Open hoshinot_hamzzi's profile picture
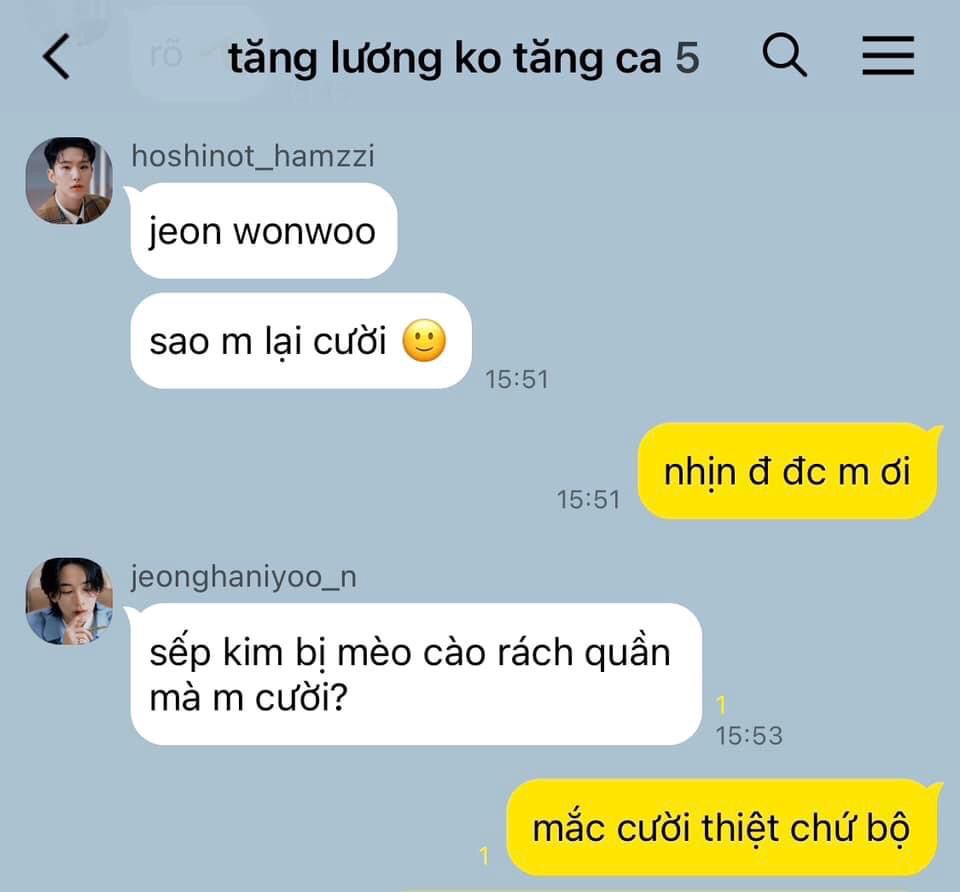This screenshot has width=960, height=892. [x=69, y=181]
